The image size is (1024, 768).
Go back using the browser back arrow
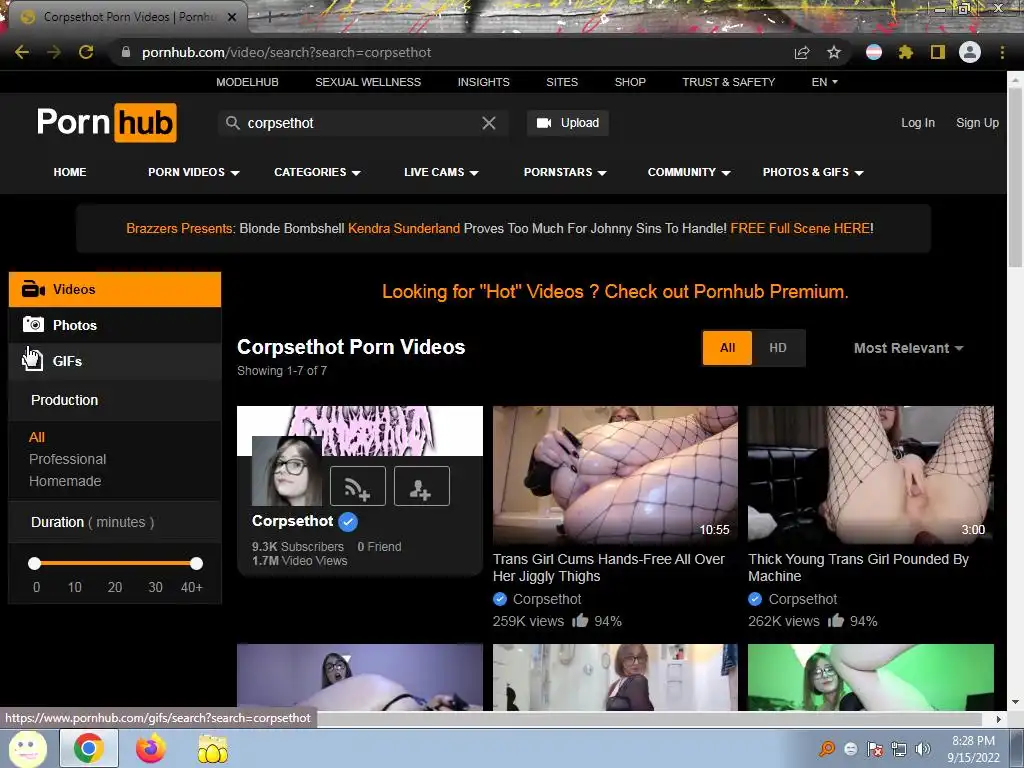tap(22, 52)
